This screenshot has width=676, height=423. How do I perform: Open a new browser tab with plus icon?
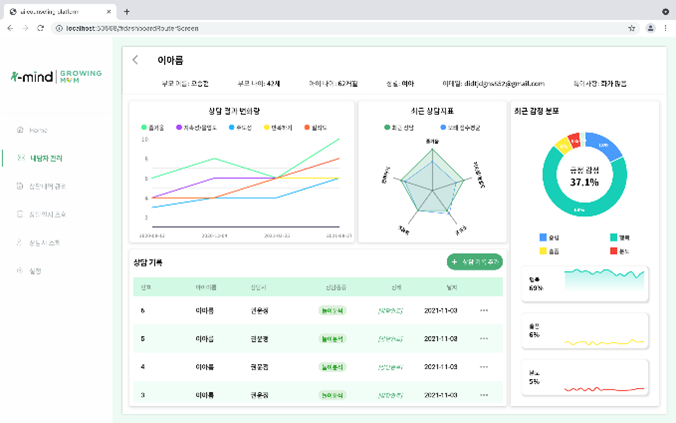(126, 11)
